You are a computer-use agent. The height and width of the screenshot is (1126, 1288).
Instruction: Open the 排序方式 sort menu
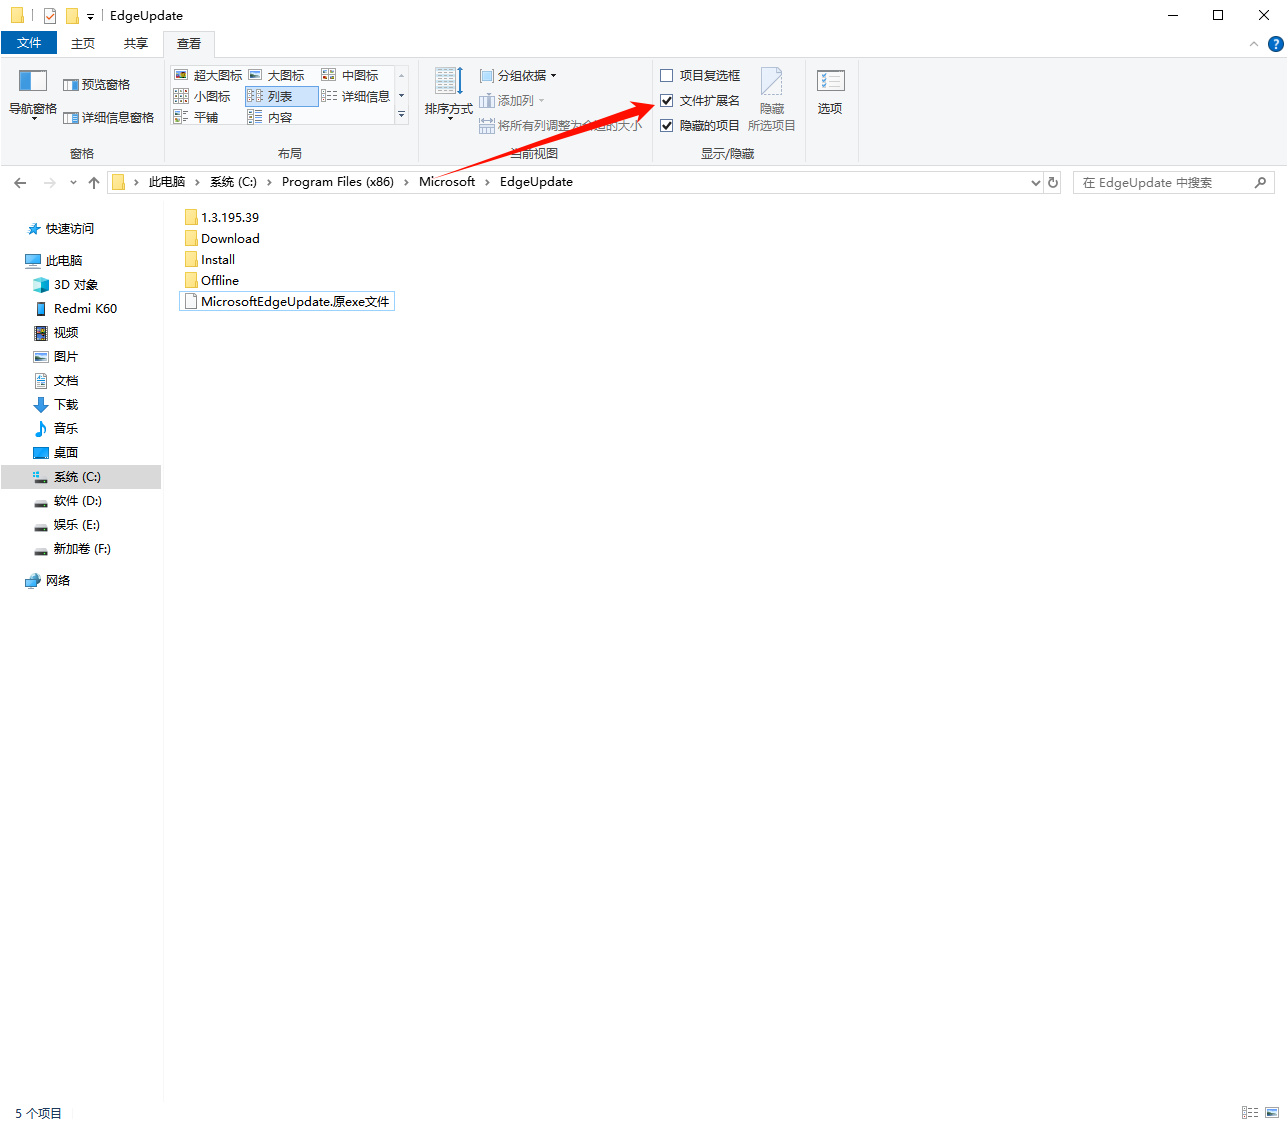(x=448, y=93)
